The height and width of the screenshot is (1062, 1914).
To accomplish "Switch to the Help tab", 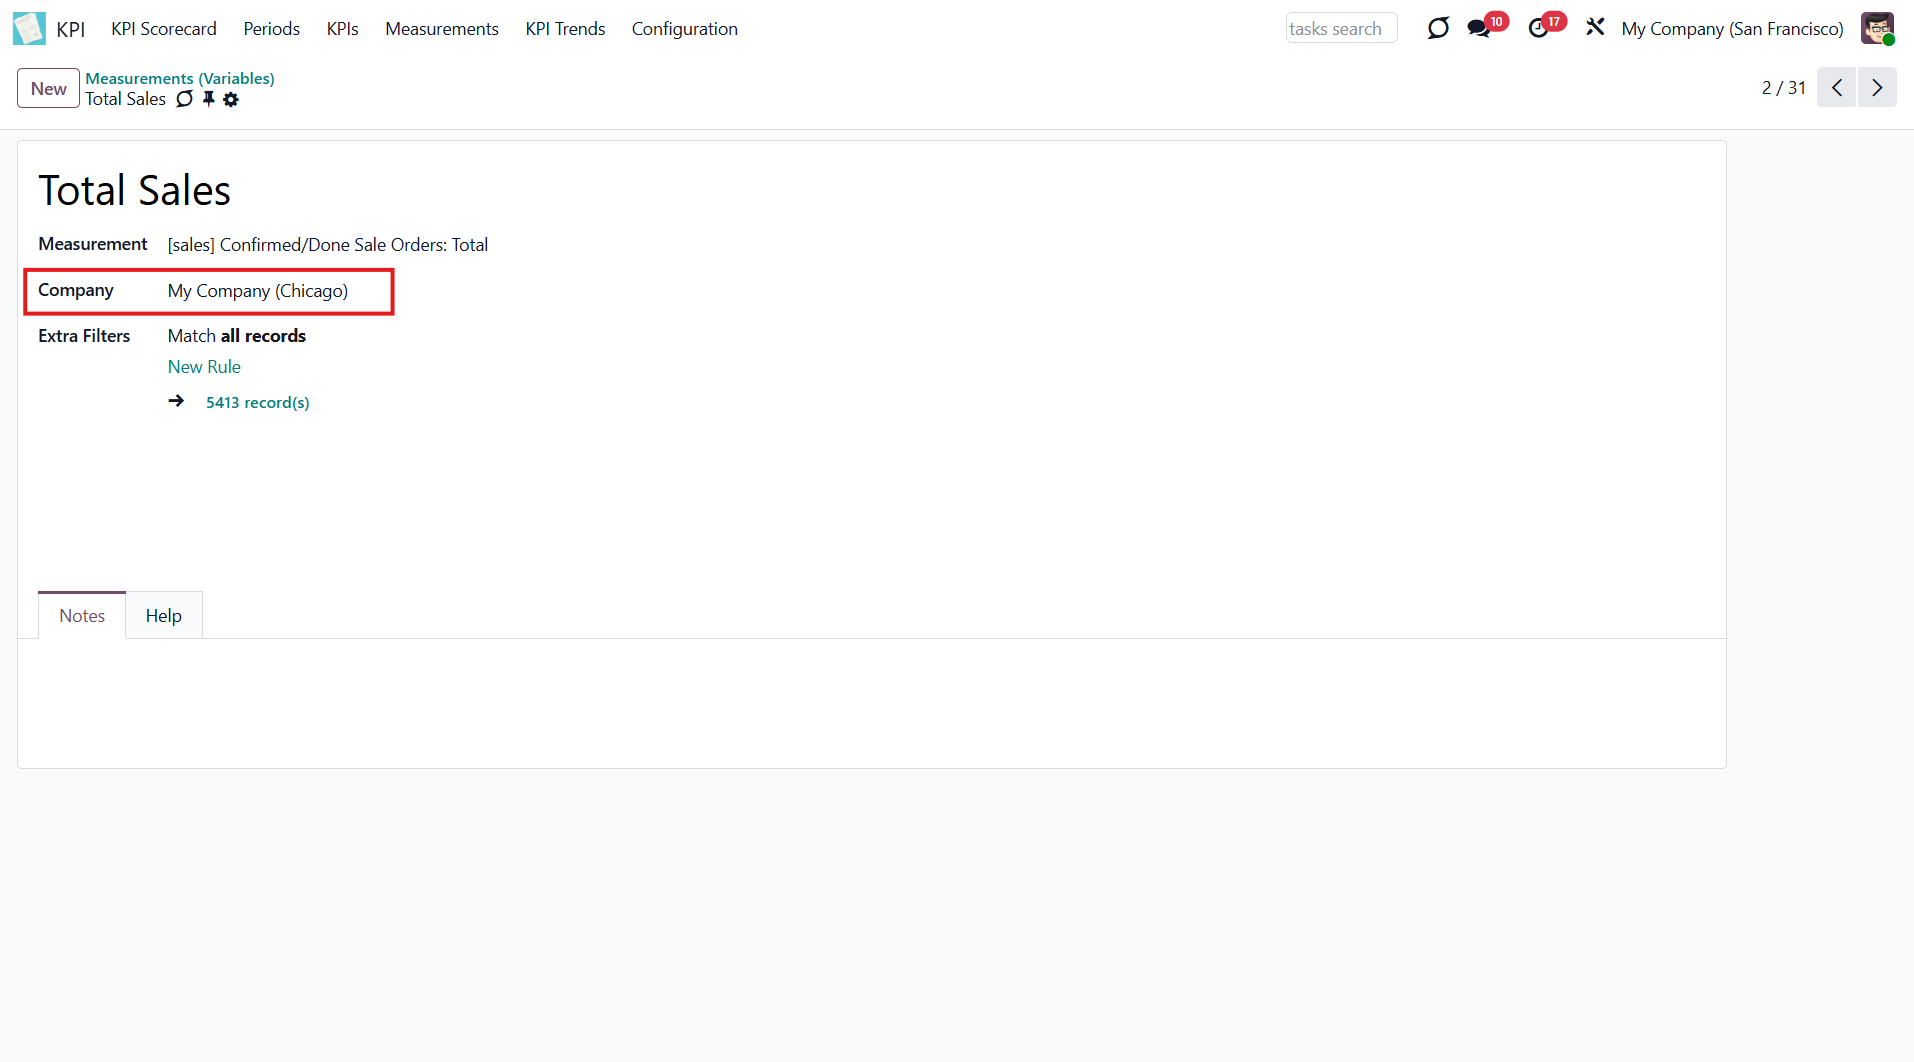I will tap(163, 616).
